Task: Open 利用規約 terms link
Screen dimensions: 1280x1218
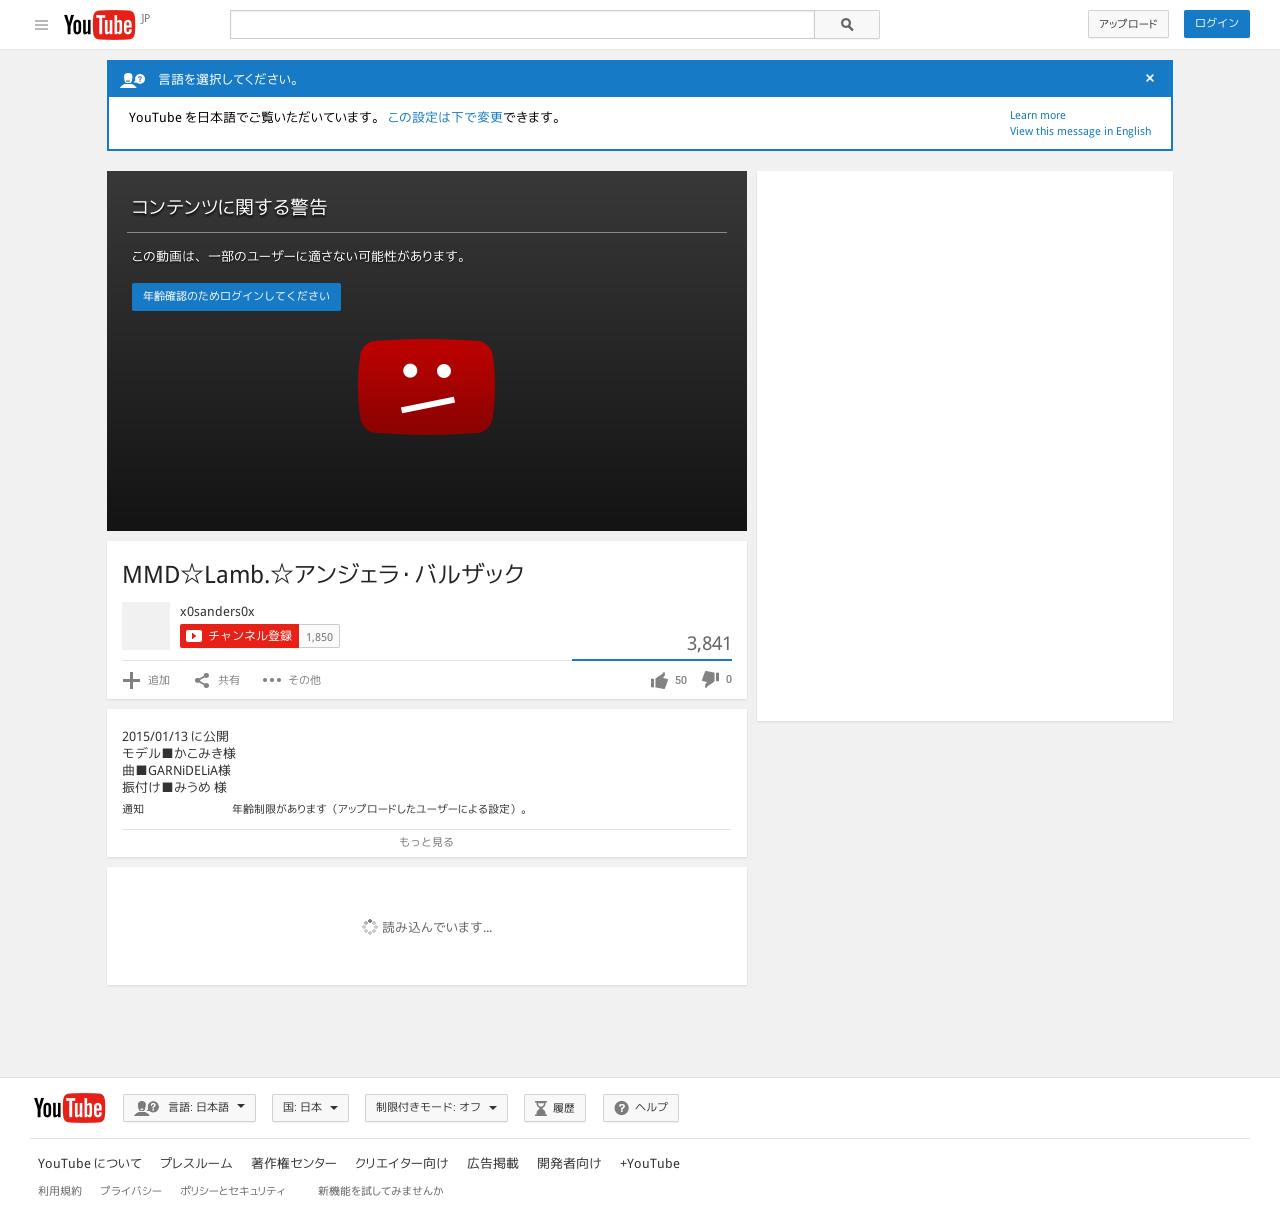Action: (x=60, y=1191)
